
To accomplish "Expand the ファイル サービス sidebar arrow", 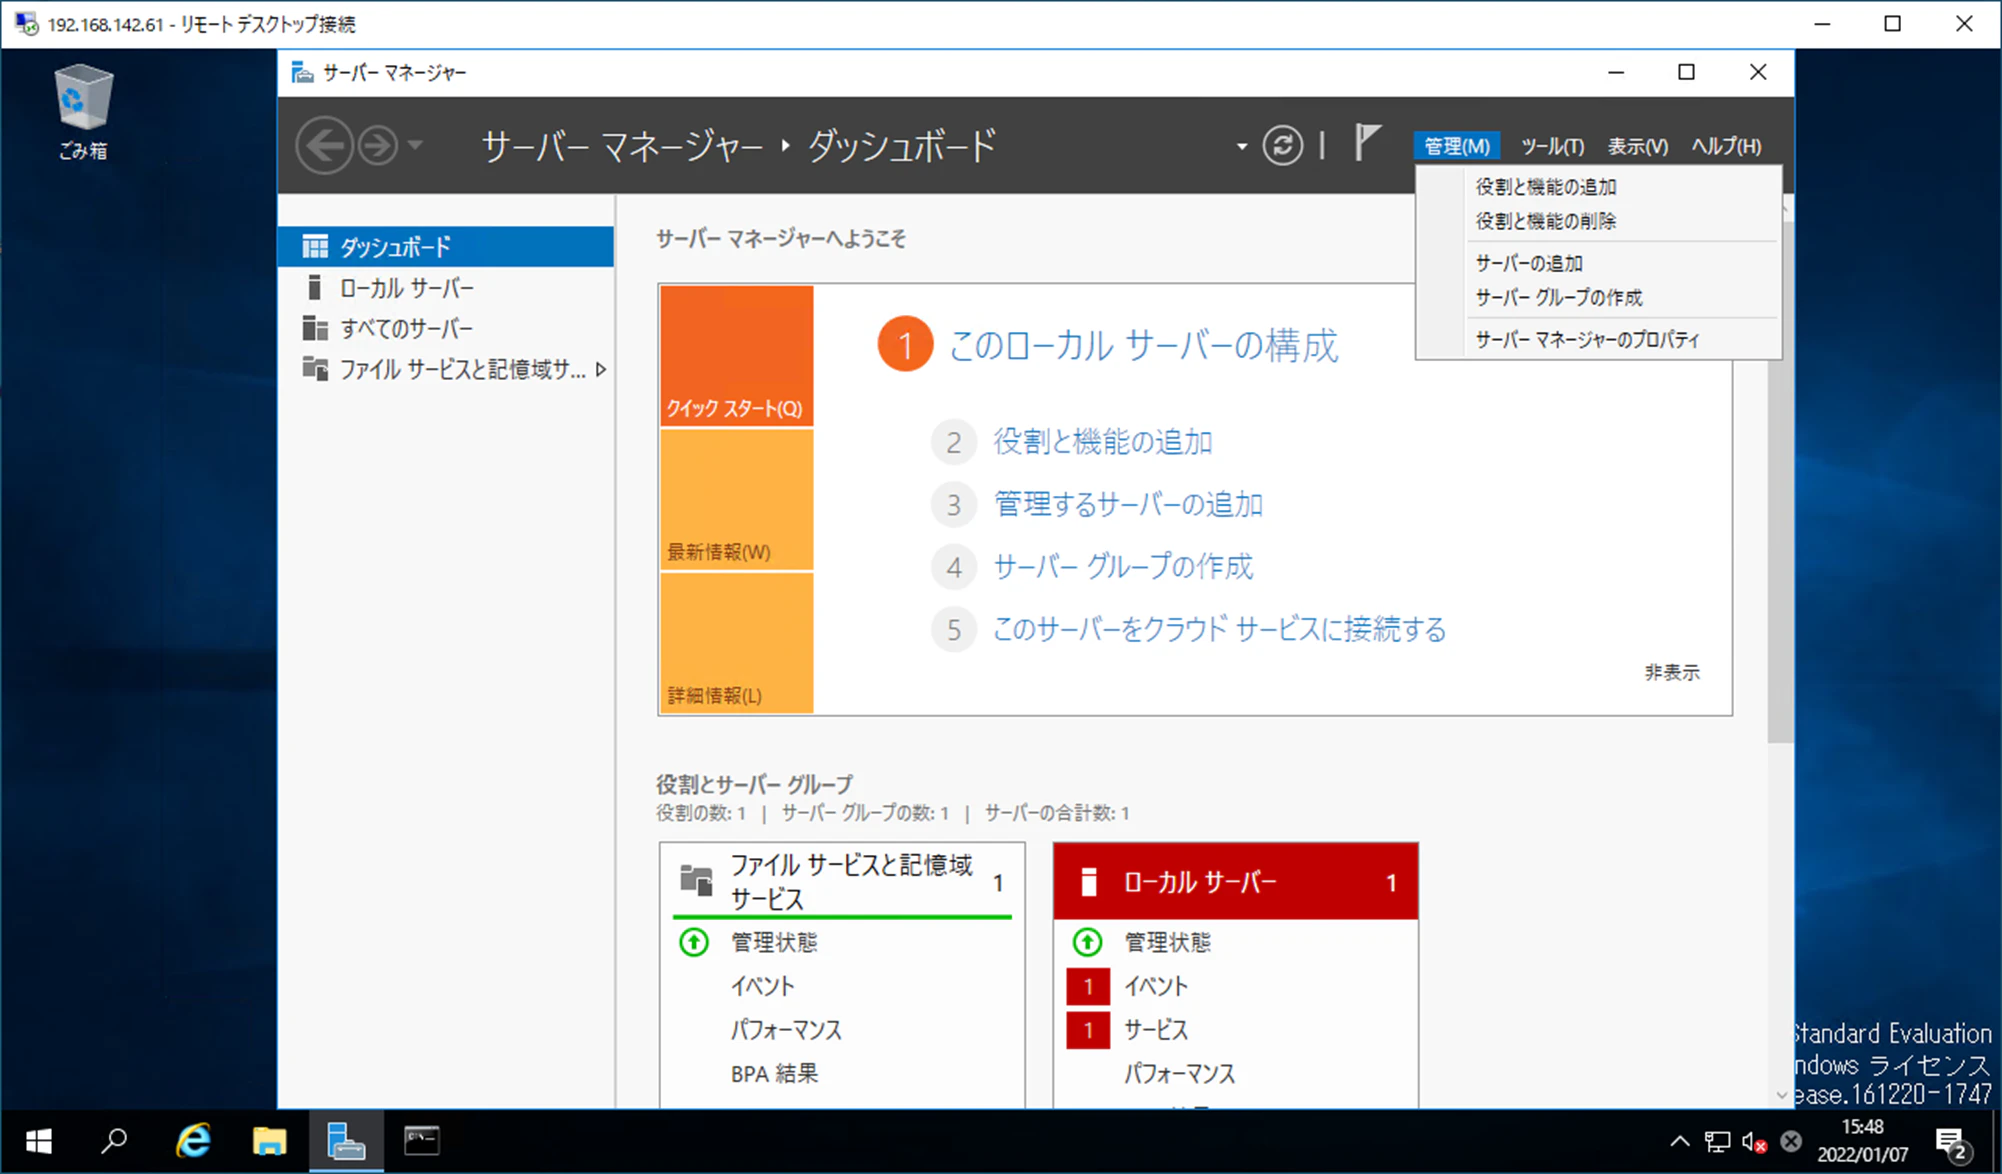I will pos(600,370).
